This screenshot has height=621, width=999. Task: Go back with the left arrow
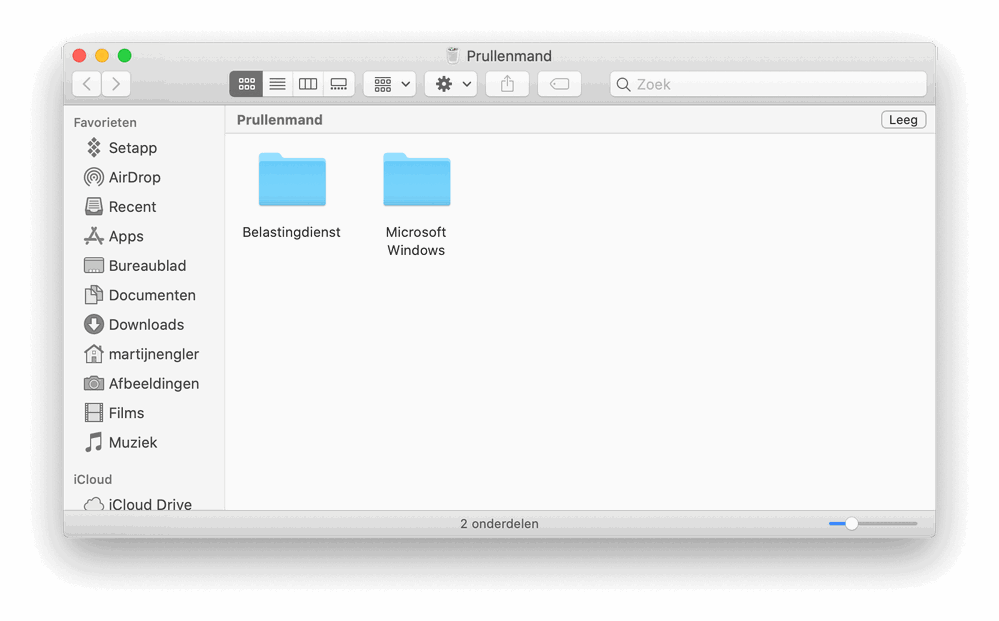[87, 84]
